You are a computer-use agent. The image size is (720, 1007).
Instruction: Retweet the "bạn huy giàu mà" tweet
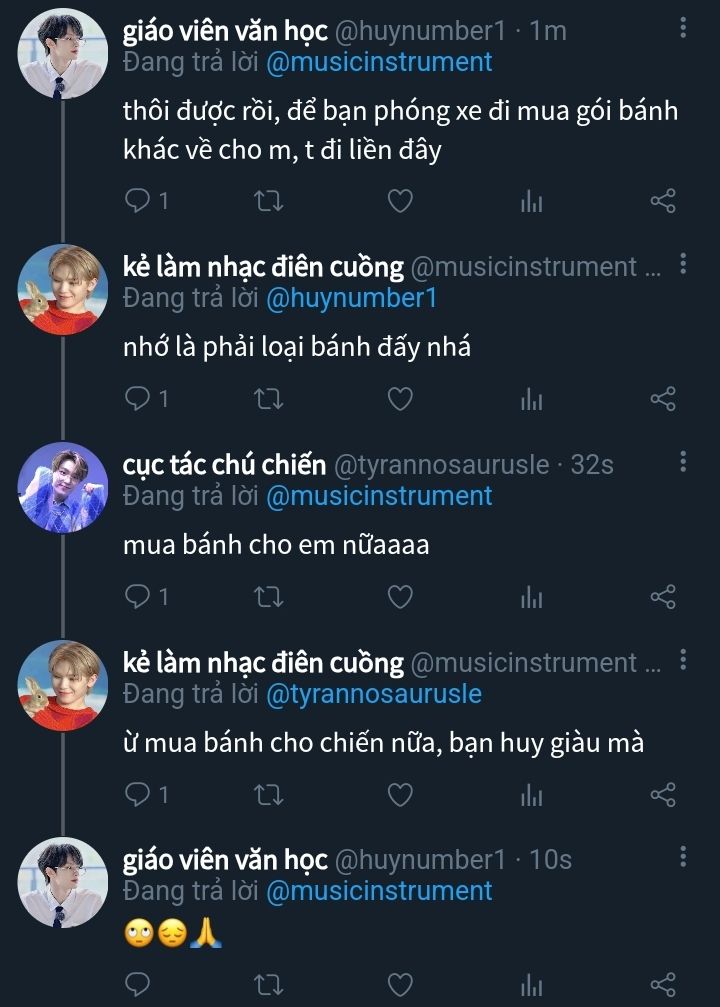coord(269,795)
